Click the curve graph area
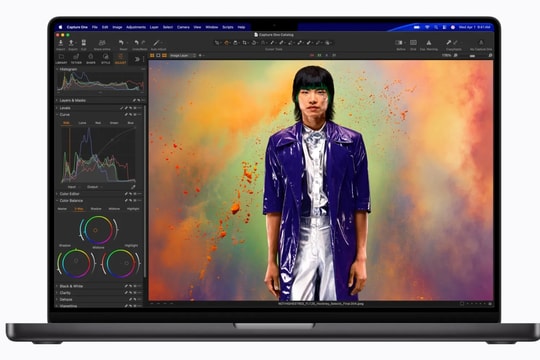This screenshot has width=540, height=360. tap(98, 154)
